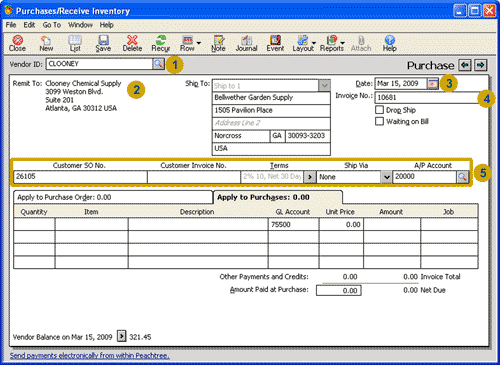Click the Row toolbar icon
Image resolution: width=500 pixels, height=365 pixels.
click(187, 44)
